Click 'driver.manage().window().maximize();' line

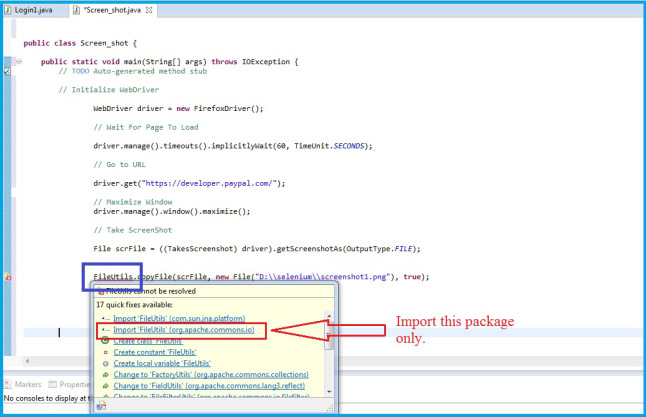point(172,211)
